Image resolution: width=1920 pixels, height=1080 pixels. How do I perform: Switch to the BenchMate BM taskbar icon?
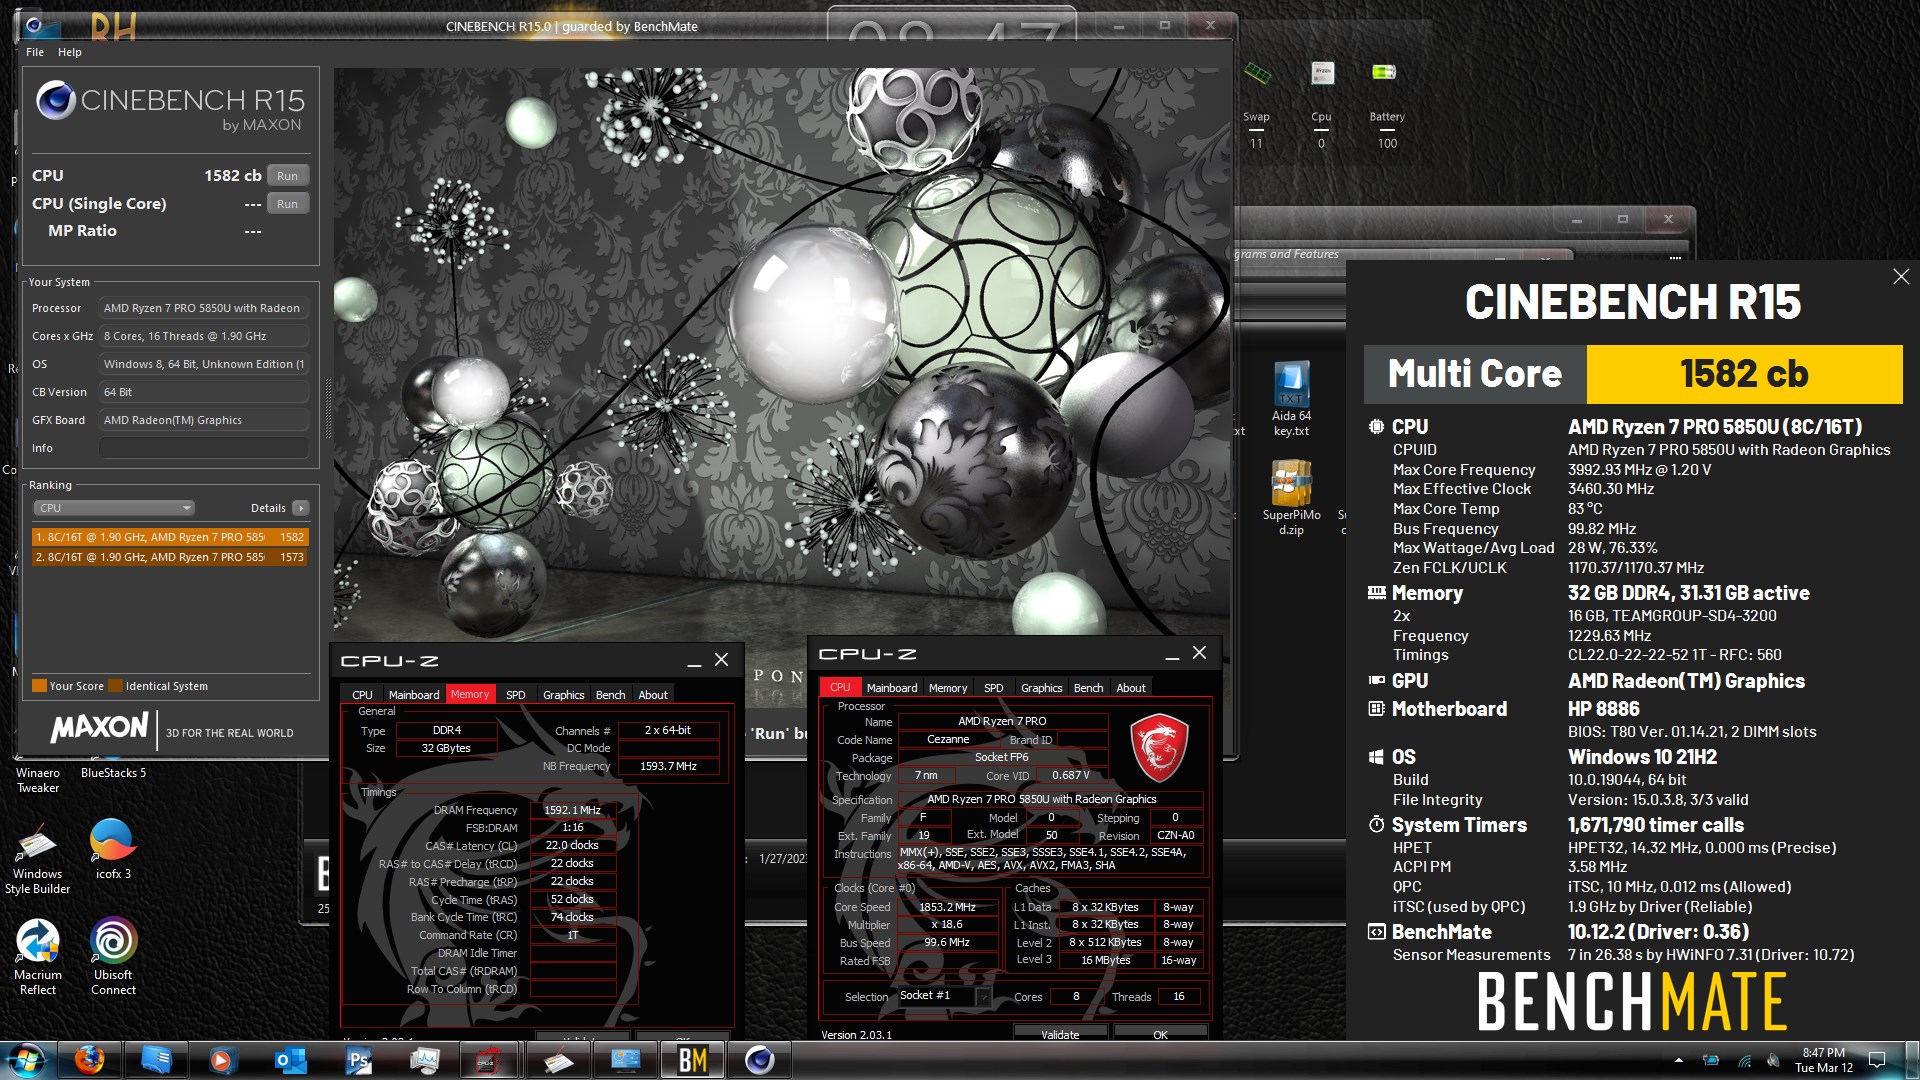693,1060
